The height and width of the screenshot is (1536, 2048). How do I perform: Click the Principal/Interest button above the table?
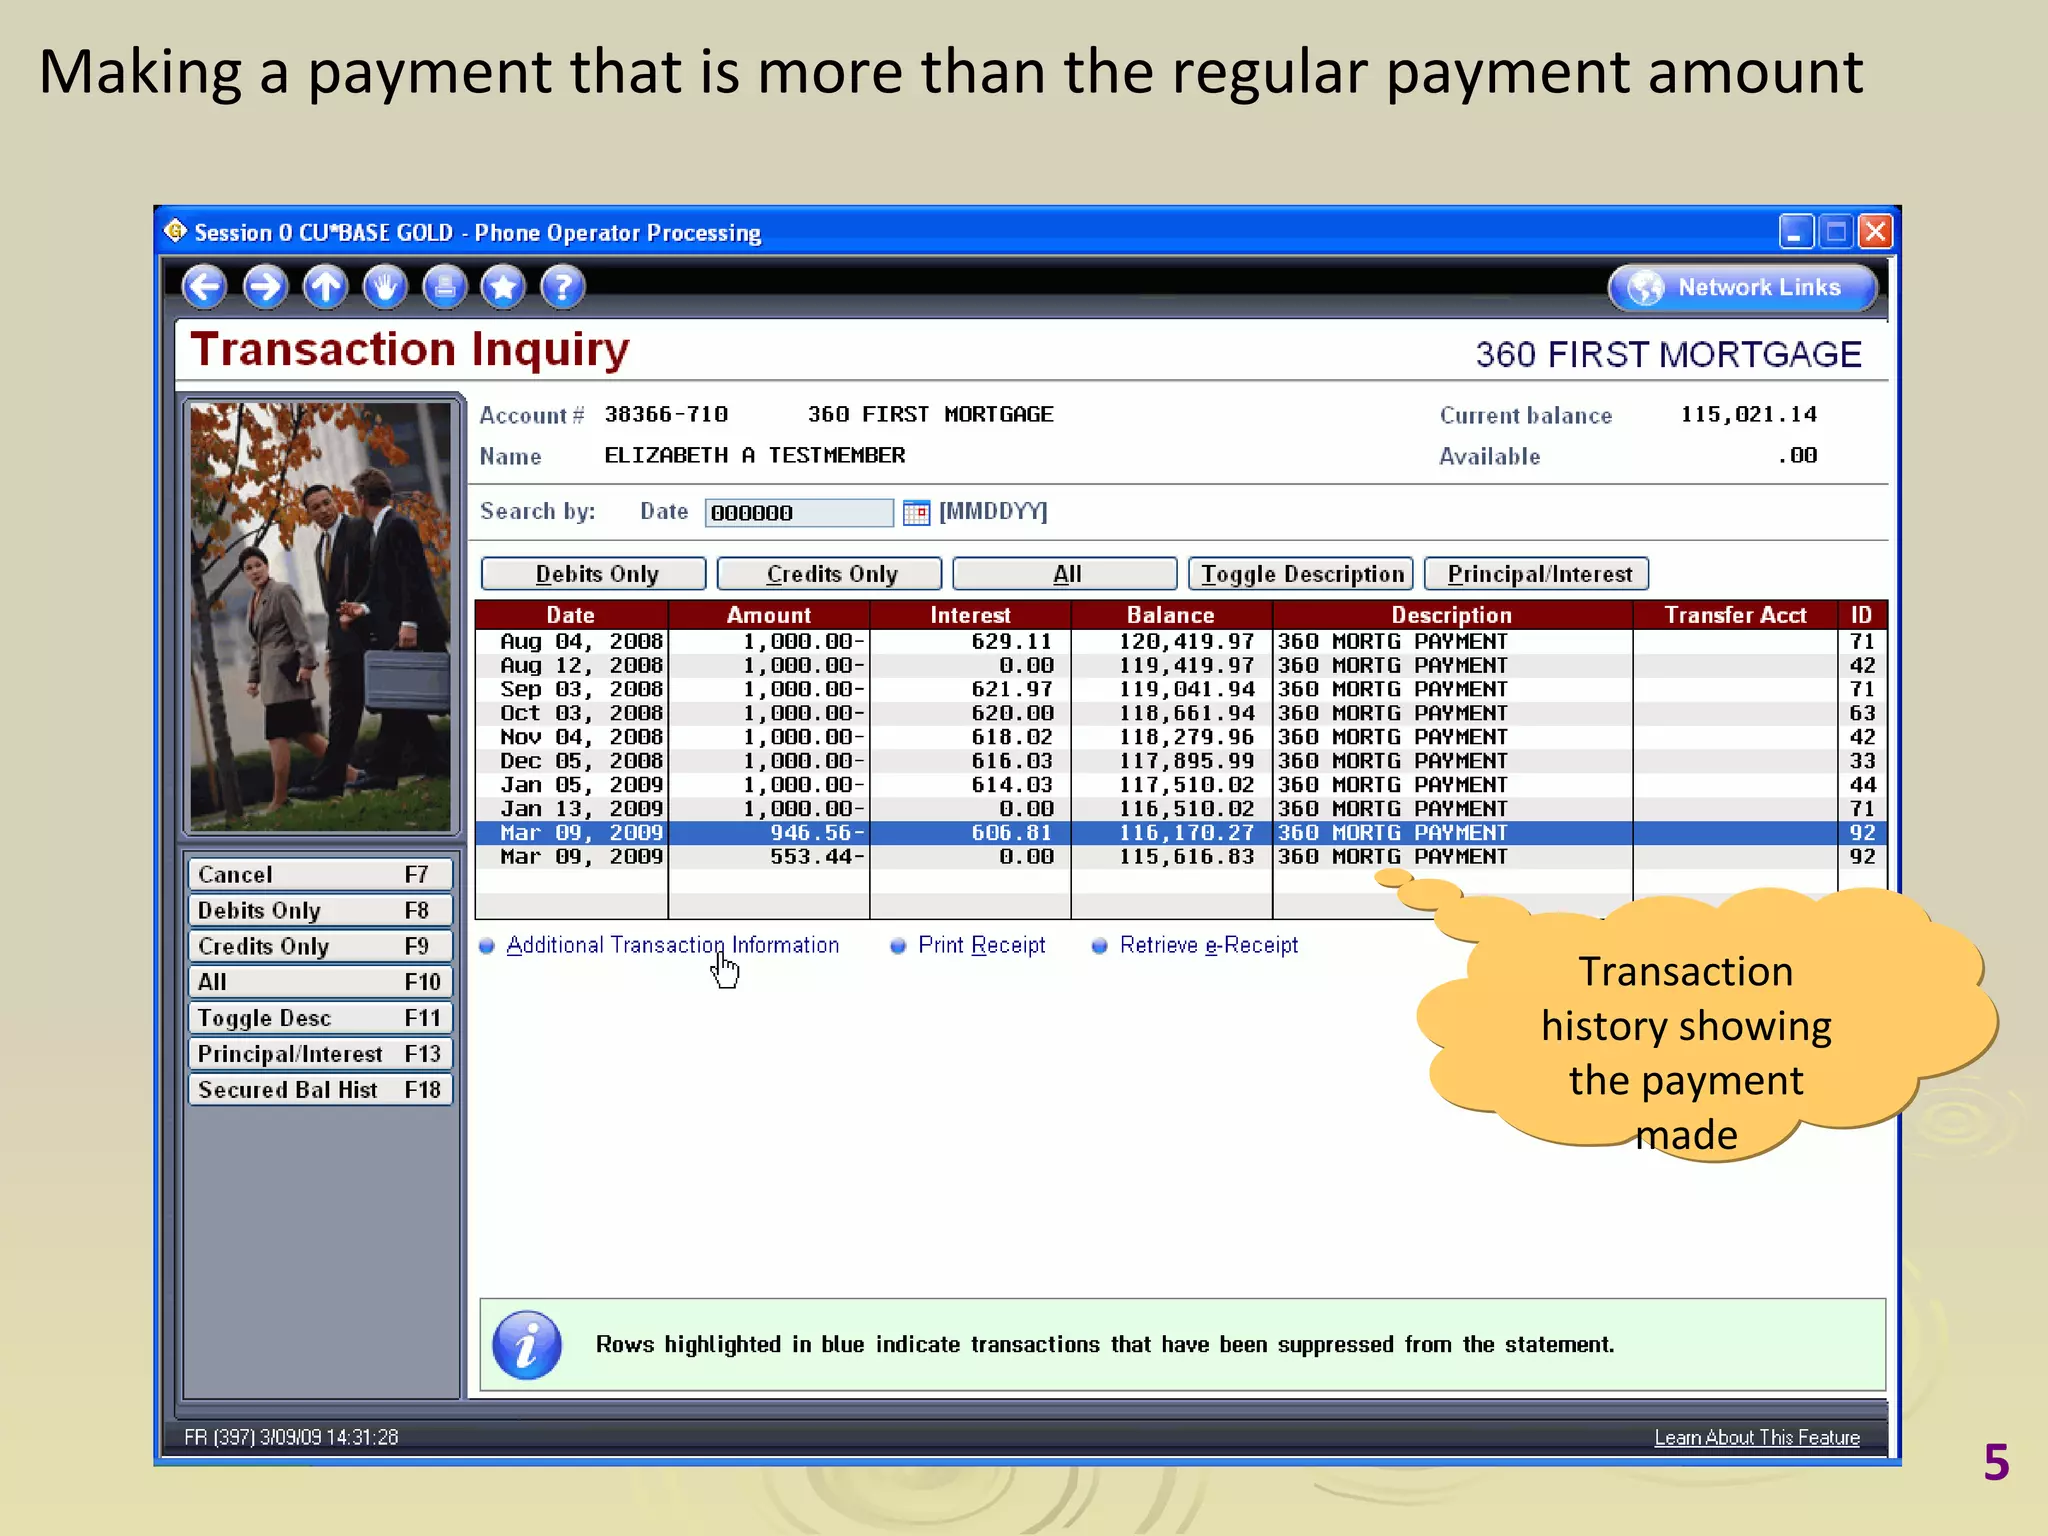click(1537, 574)
